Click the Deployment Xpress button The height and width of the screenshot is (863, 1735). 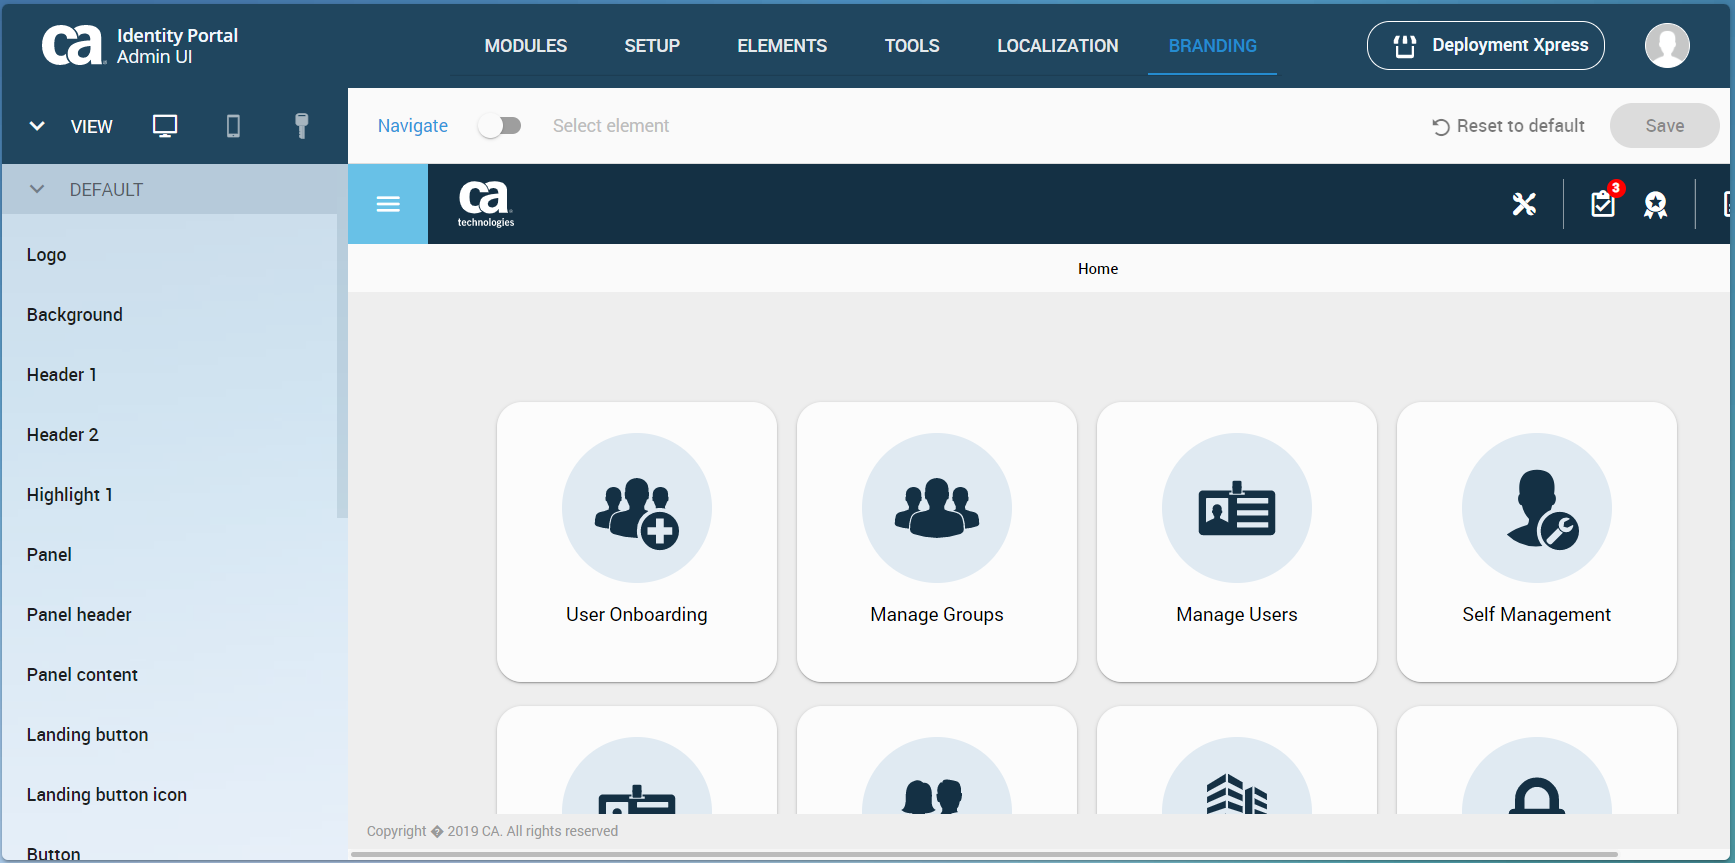(1486, 46)
